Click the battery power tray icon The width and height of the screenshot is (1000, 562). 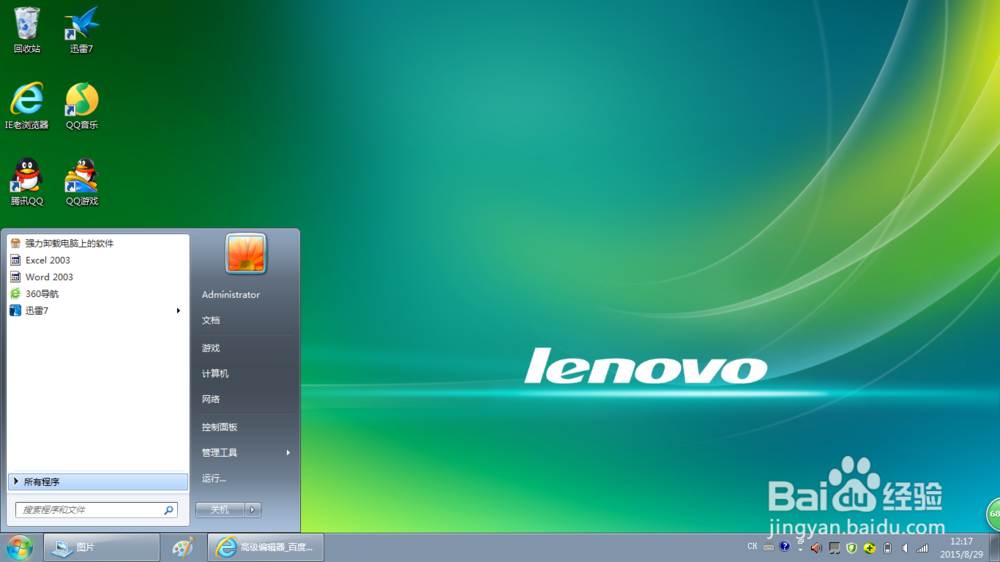point(887,548)
